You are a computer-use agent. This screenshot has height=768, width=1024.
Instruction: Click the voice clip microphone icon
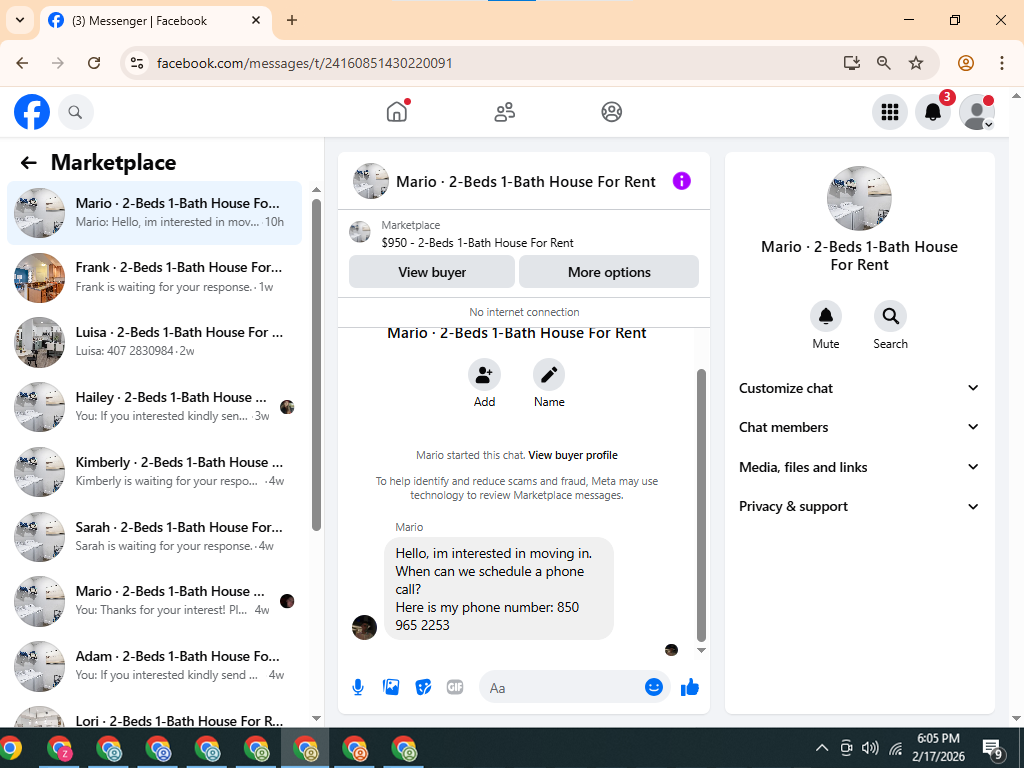(x=358, y=687)
